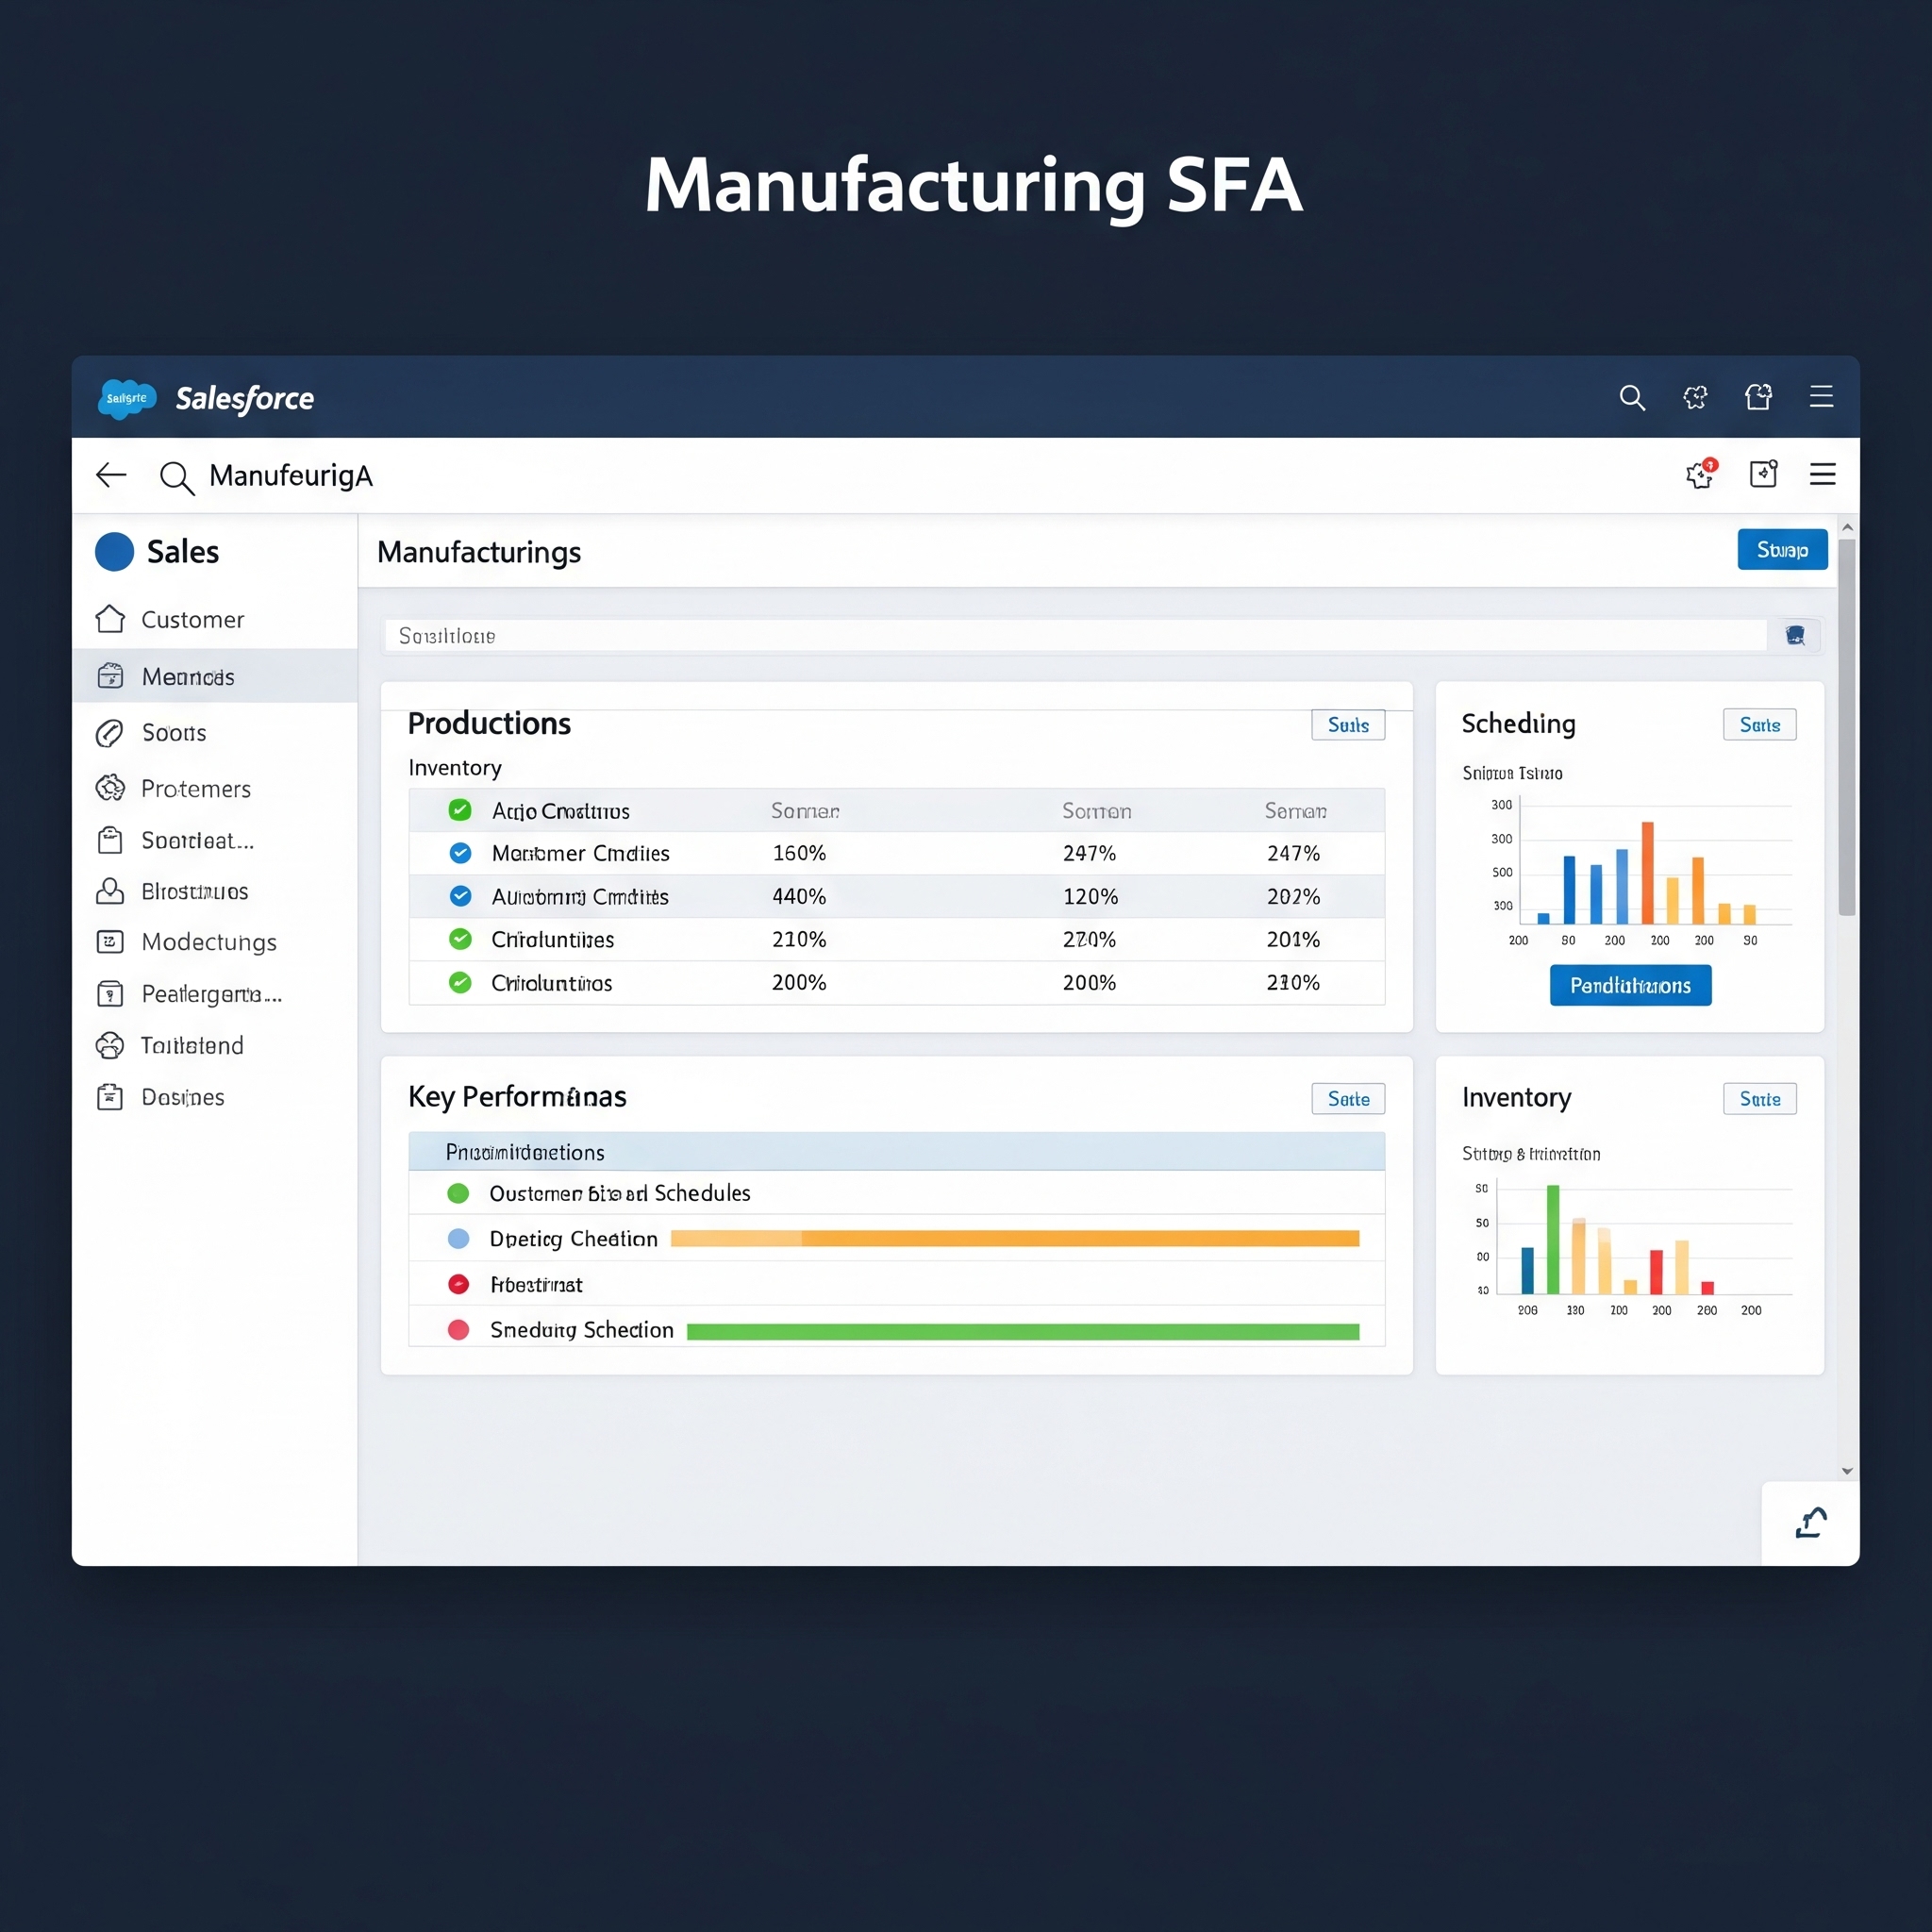Toggle the blue check on the Montomer Cmdiies row

tap(460, 853)
